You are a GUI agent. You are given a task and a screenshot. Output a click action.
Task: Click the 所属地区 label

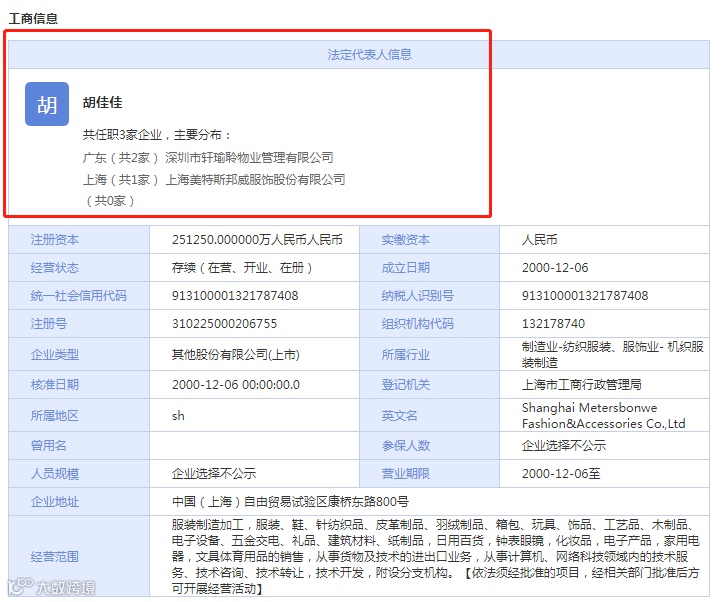coord(55,416)
